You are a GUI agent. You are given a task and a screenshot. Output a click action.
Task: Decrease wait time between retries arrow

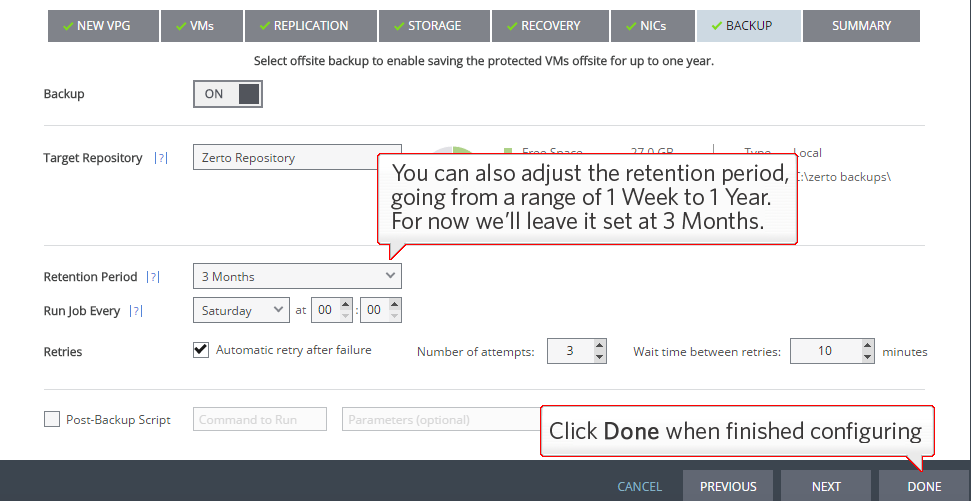coord(868,357)
